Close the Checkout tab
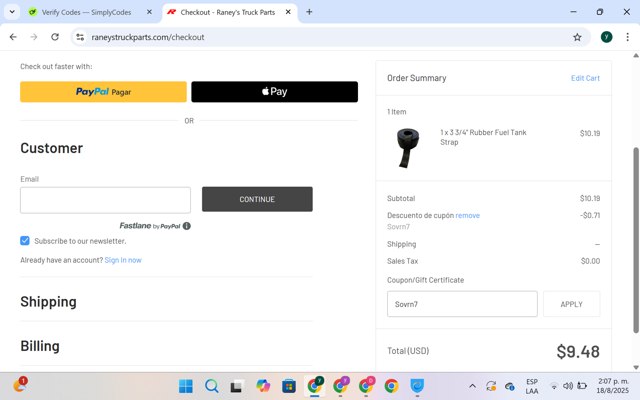640x400 pixels. click(x=288, y=12)
